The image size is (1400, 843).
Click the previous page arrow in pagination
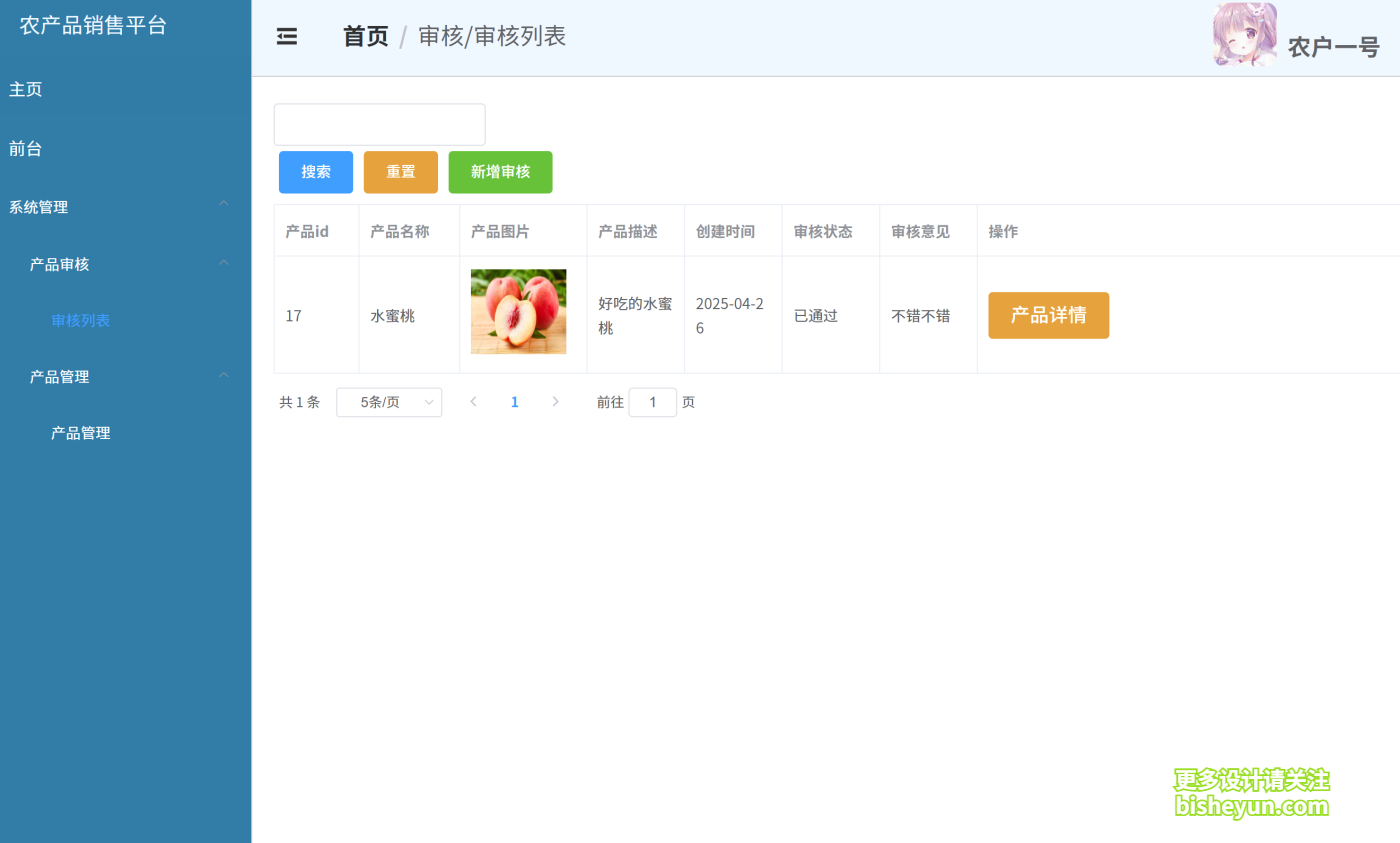pos(473,401)
